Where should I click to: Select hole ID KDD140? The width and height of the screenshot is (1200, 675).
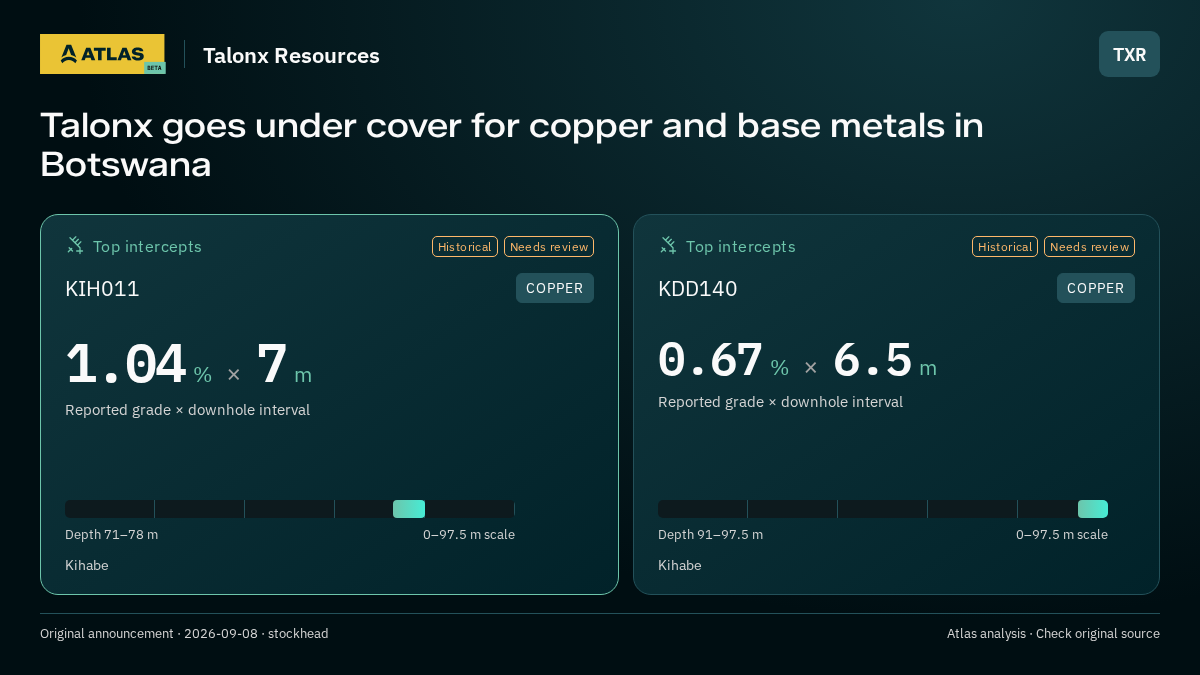click(x=698, y=289)
